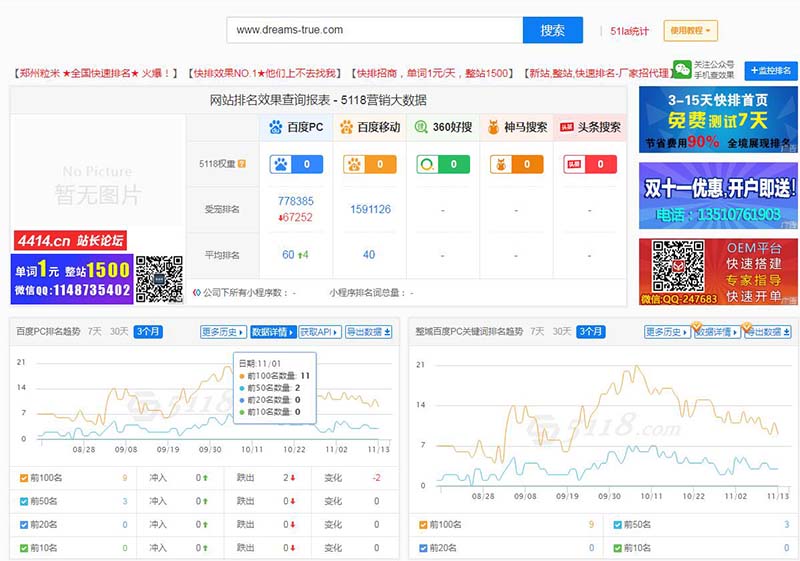Open the 使用教程 dropdown
Viewport: 800px width, 561px height.
pyautogui.click(x=690, y=31)
